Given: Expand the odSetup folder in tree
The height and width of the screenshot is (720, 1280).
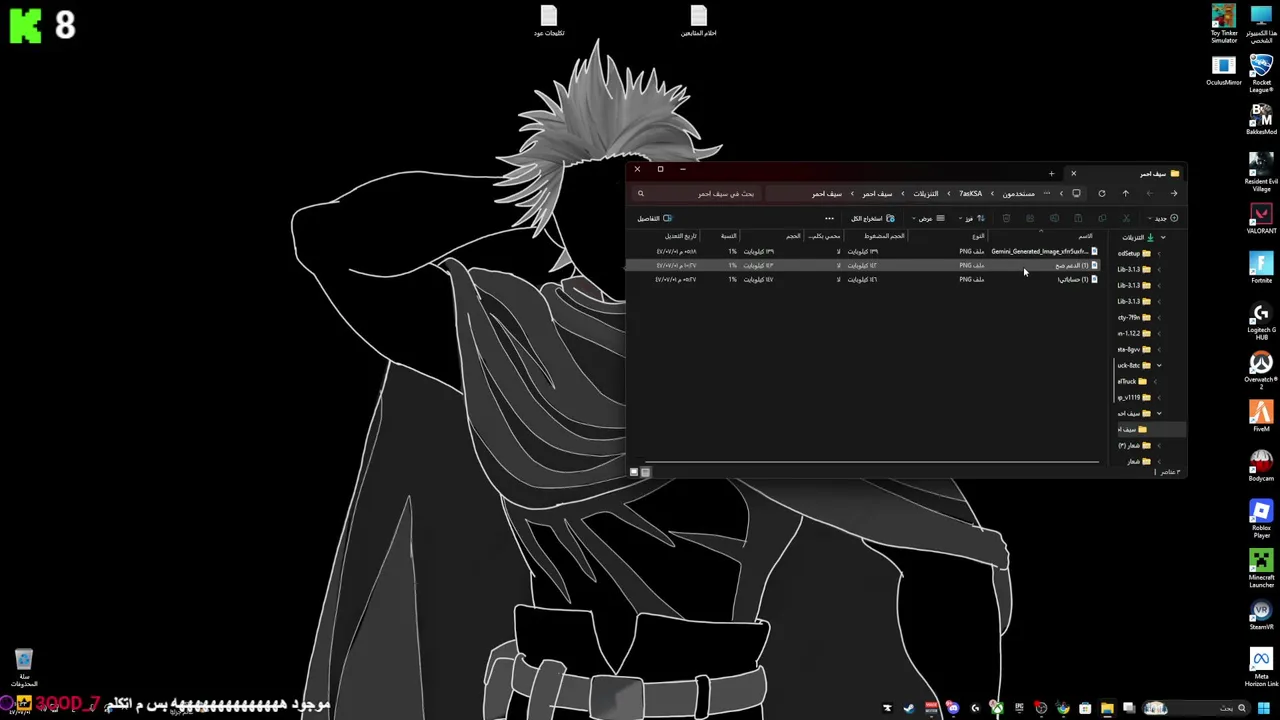Looking at the screenshot, I should 1159,253.
